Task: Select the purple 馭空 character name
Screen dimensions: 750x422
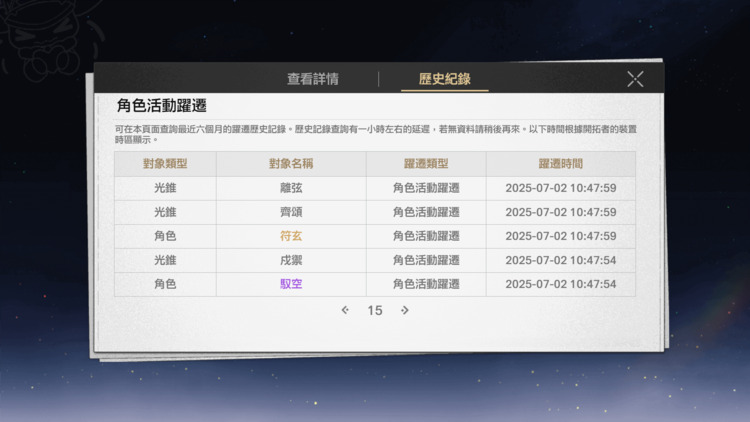Action: [x=291, y=284]
